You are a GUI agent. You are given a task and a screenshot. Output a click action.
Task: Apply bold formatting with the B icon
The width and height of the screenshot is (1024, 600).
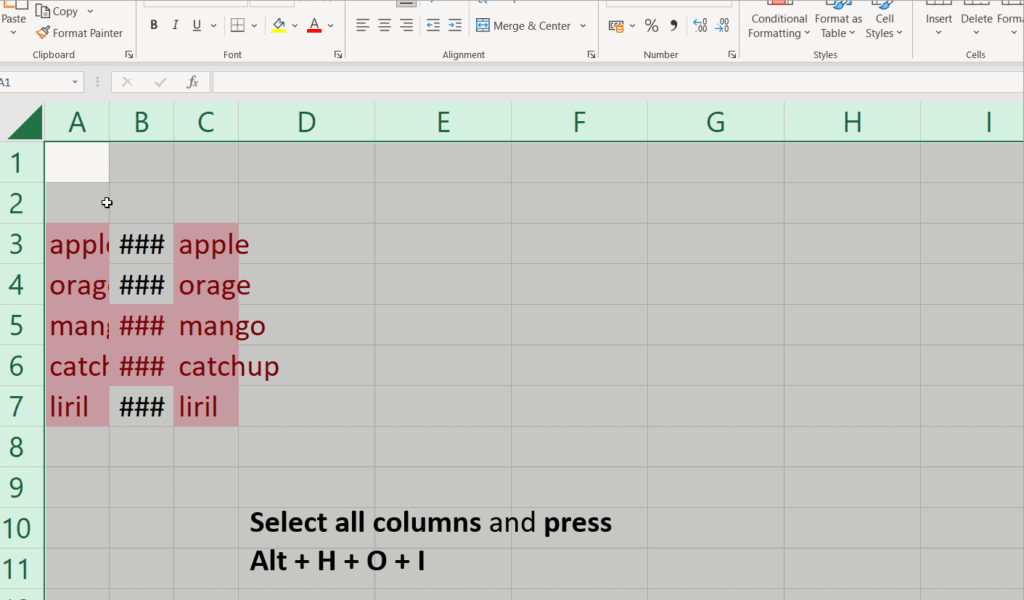coord(153,25)
